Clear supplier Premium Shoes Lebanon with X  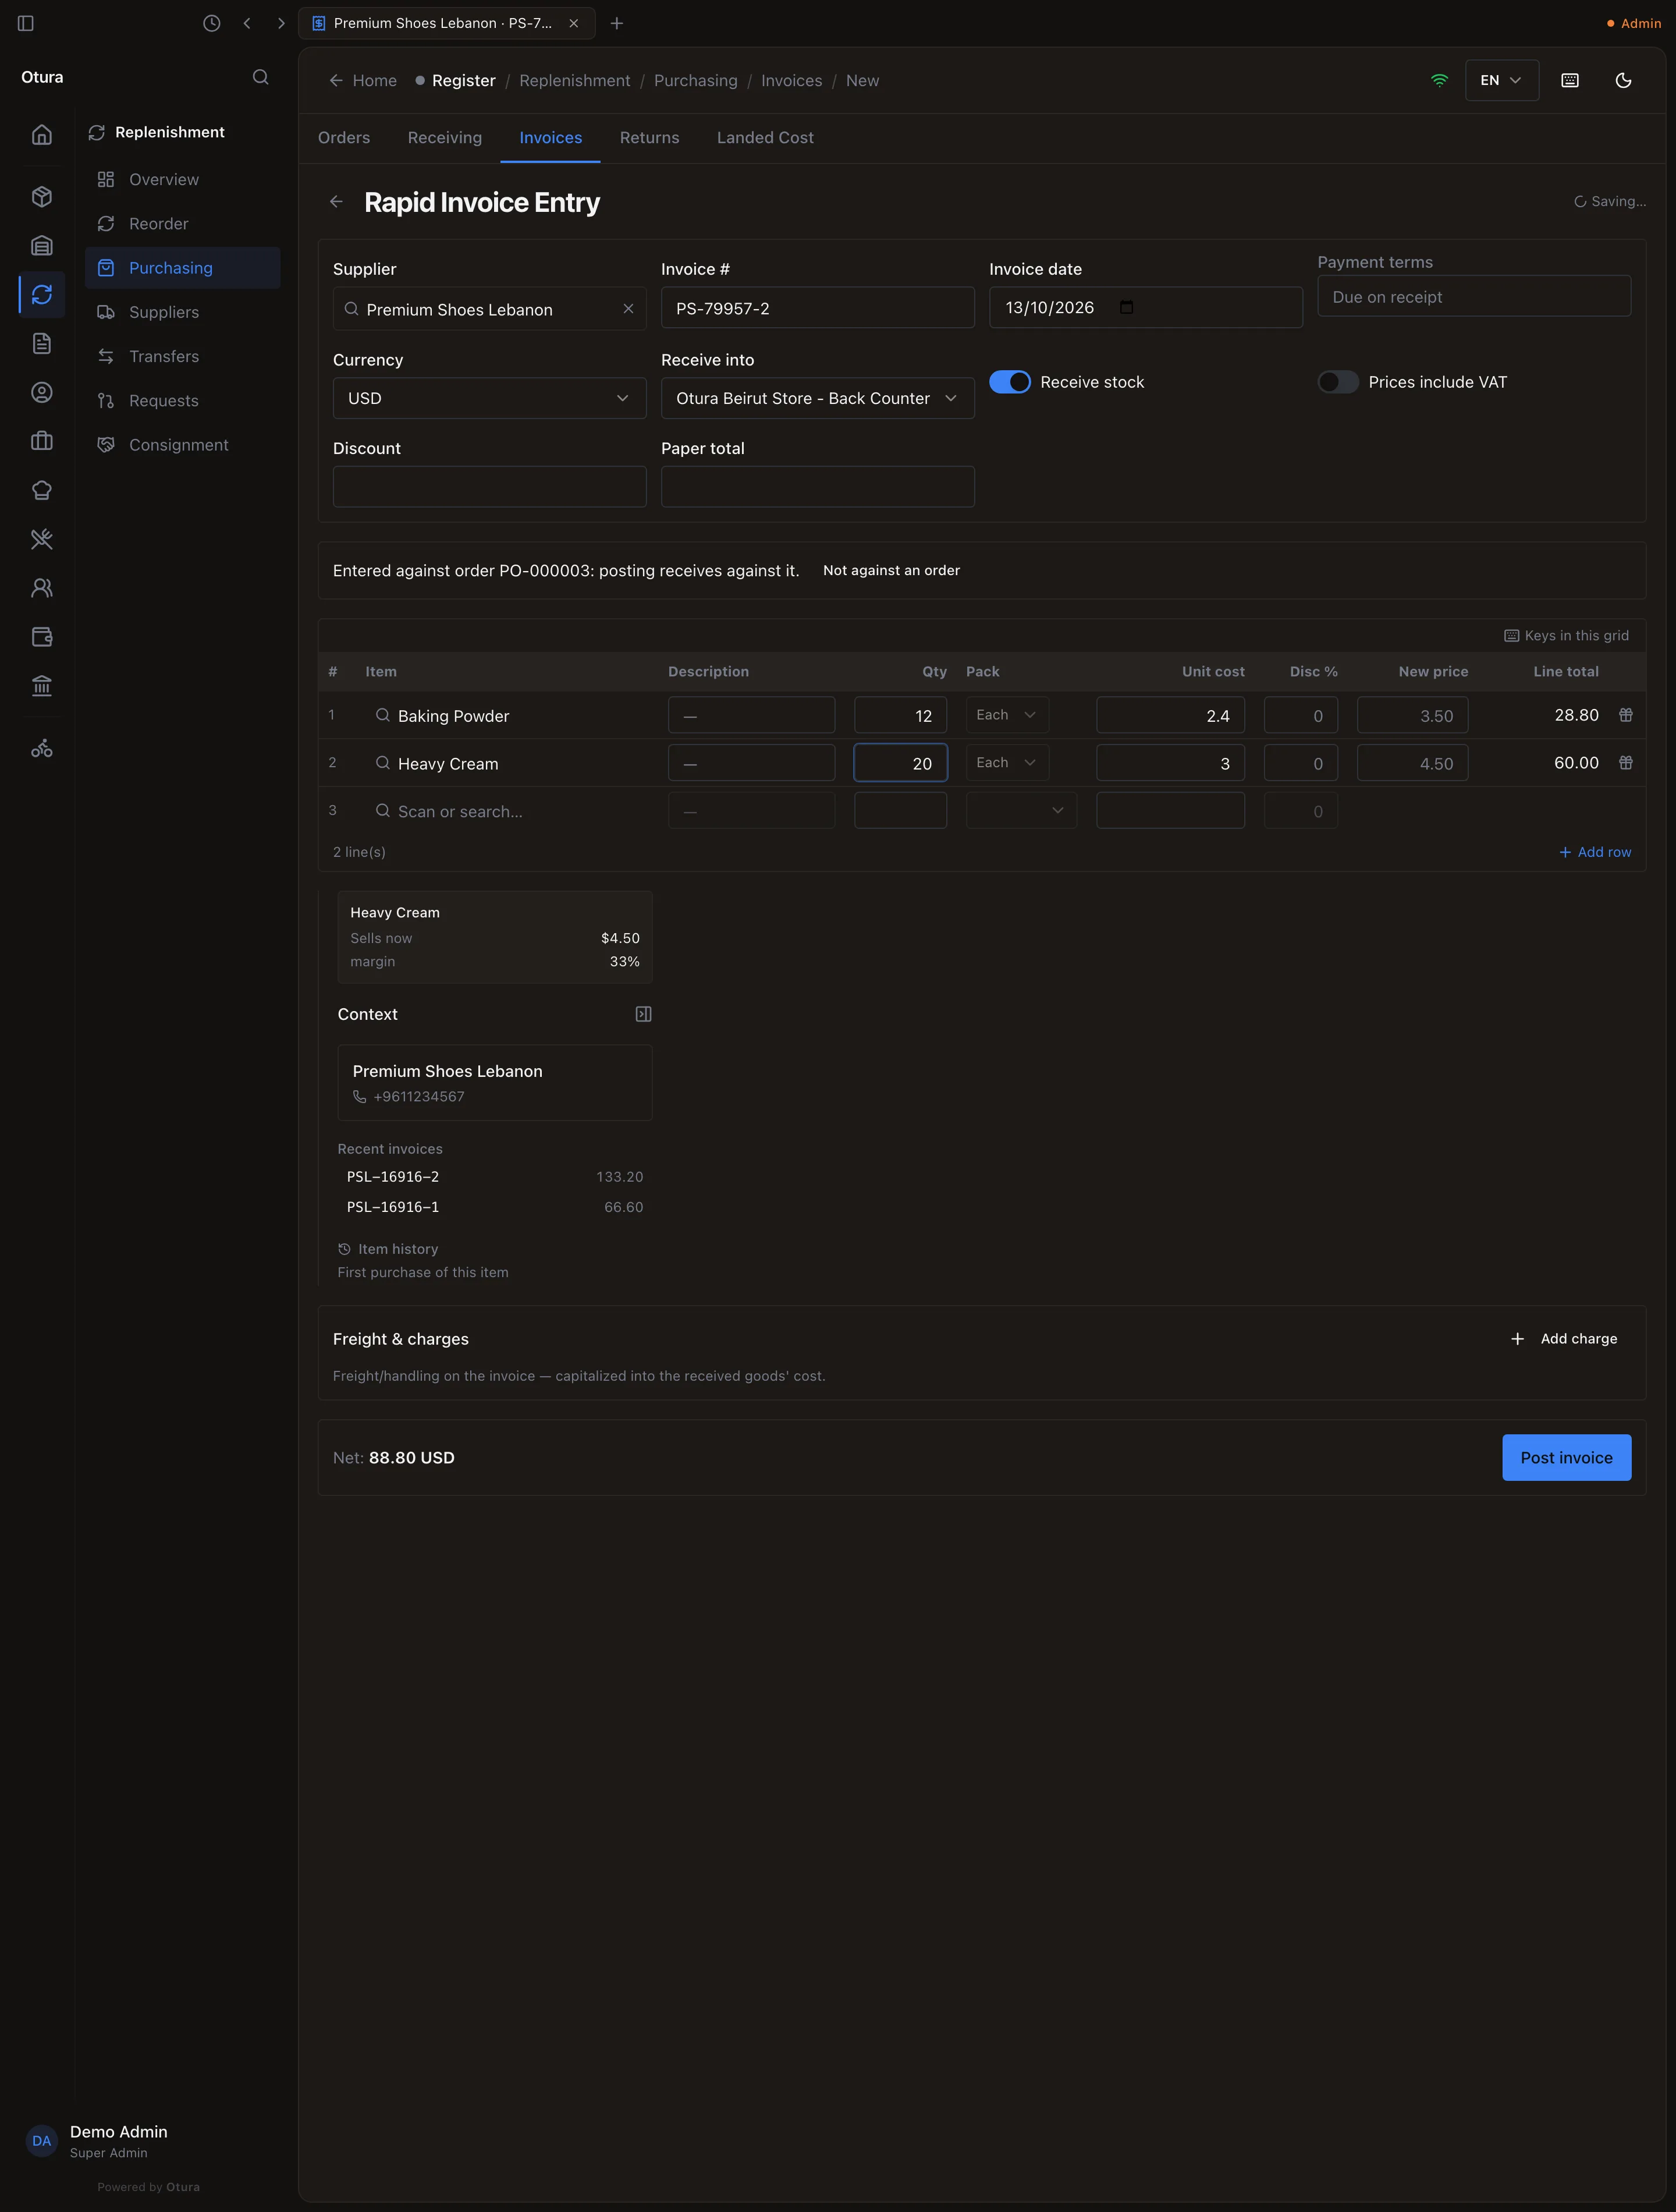[628, 309]
